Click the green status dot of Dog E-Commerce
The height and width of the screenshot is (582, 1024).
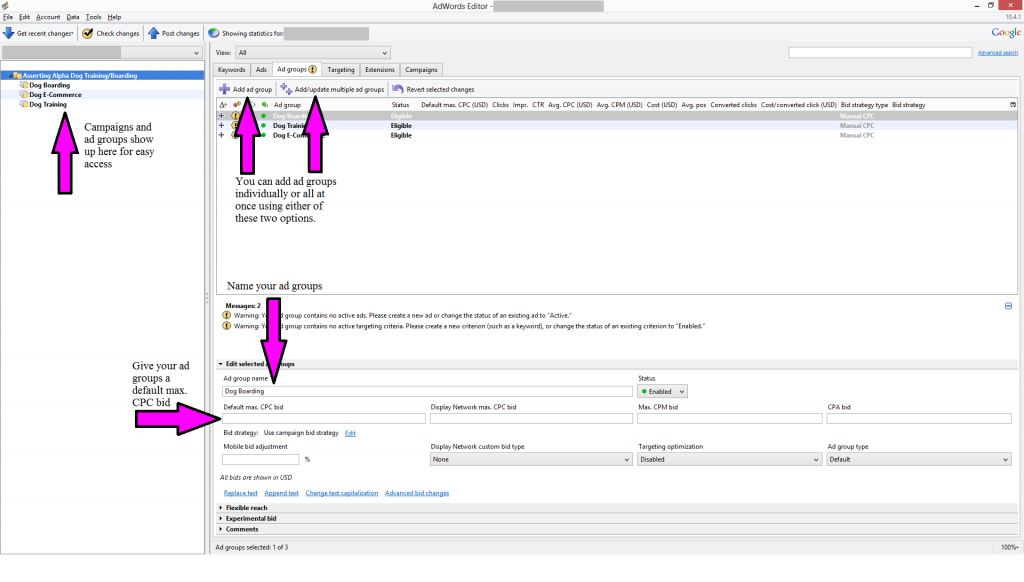(264, 135)
